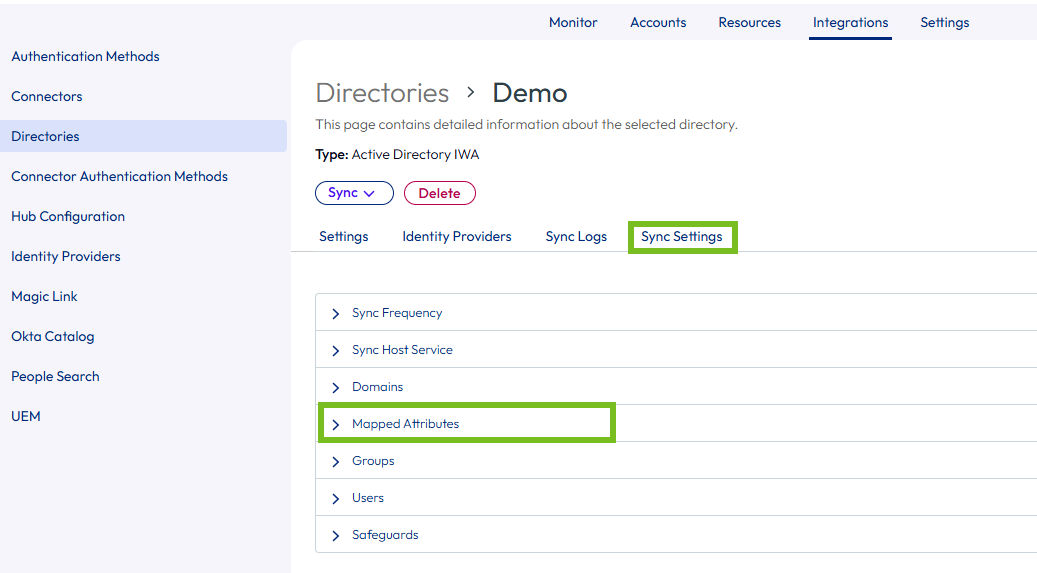
Task: Expand the Users section chevron
Action: pos(335,499)
